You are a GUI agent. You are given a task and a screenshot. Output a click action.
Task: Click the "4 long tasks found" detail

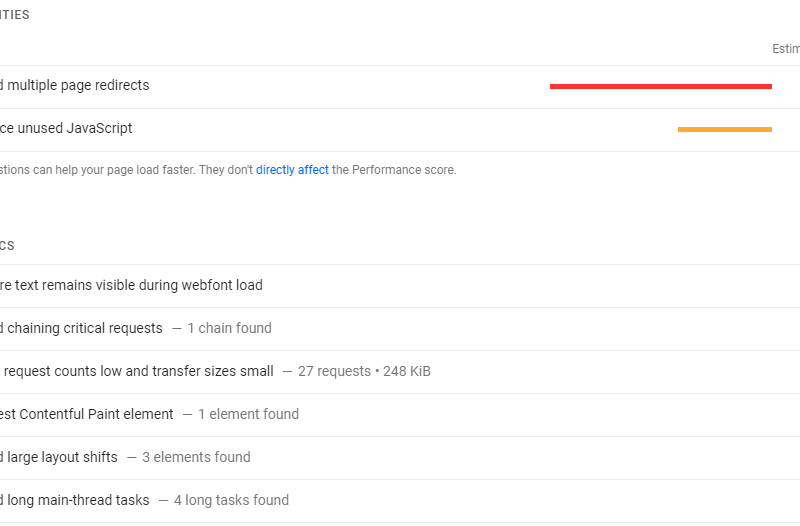click(x=231, y=500)
